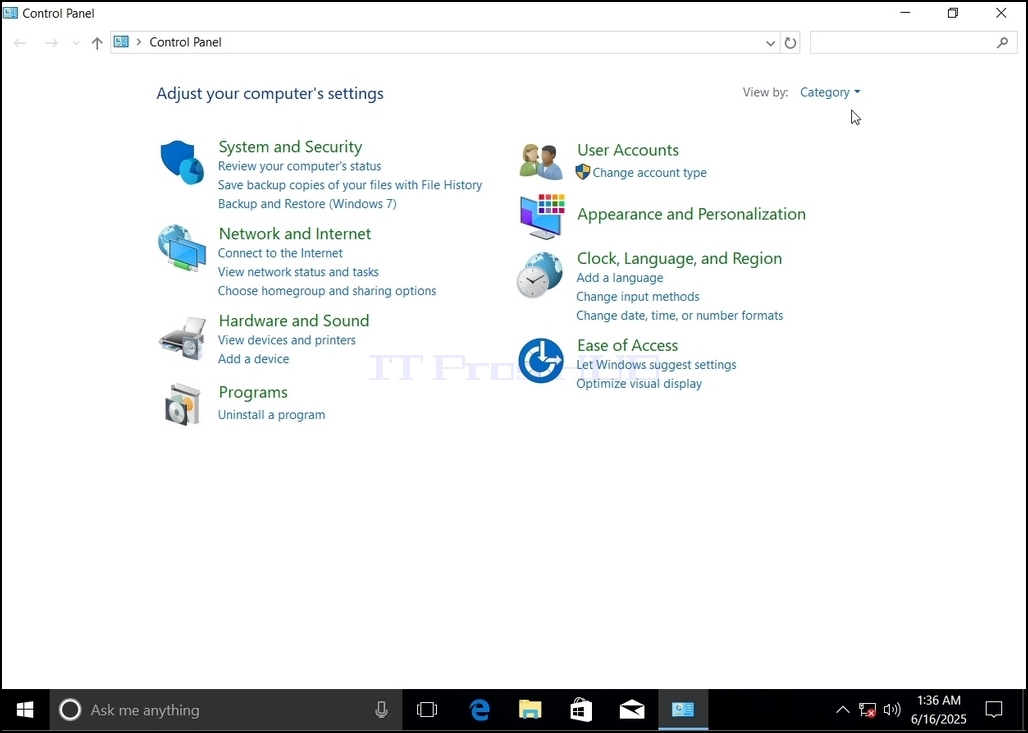Click the Forward navigation arrow
This screenshot has height=733, width=1028.
pyautogui.click(x=51, y=43)
